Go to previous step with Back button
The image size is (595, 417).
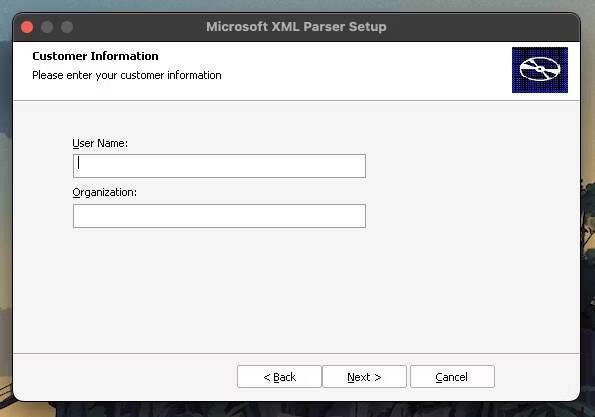[279, 377]
